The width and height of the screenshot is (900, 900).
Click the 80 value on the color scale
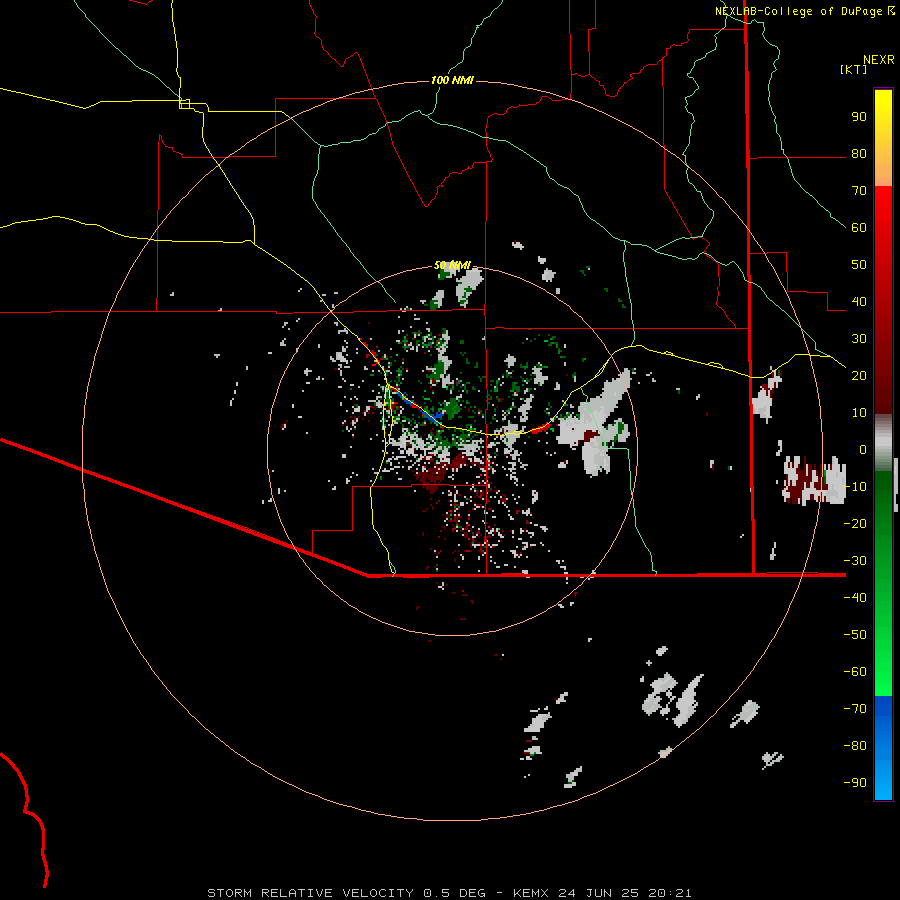[859, 154]
